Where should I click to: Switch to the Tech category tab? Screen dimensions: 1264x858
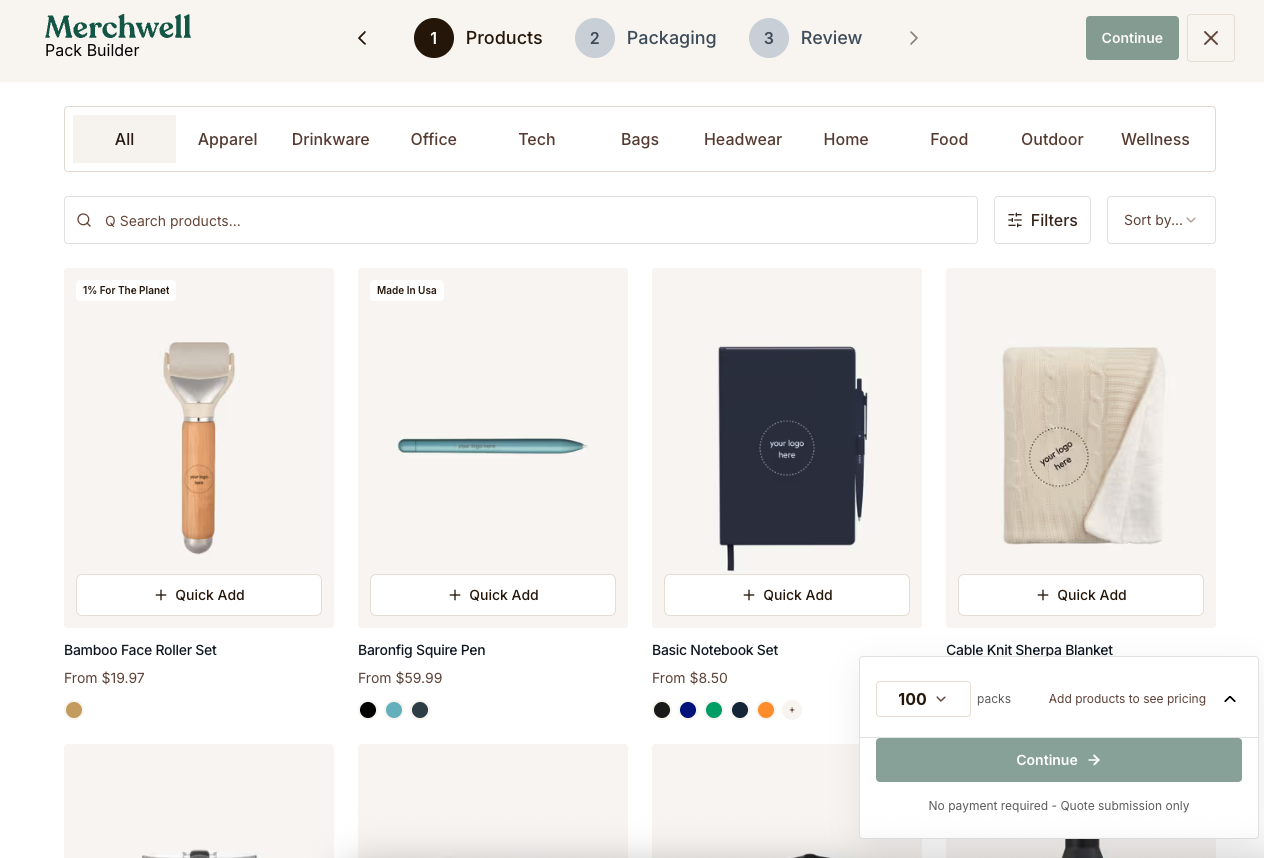pyautogui.click(x=537, y=139)
